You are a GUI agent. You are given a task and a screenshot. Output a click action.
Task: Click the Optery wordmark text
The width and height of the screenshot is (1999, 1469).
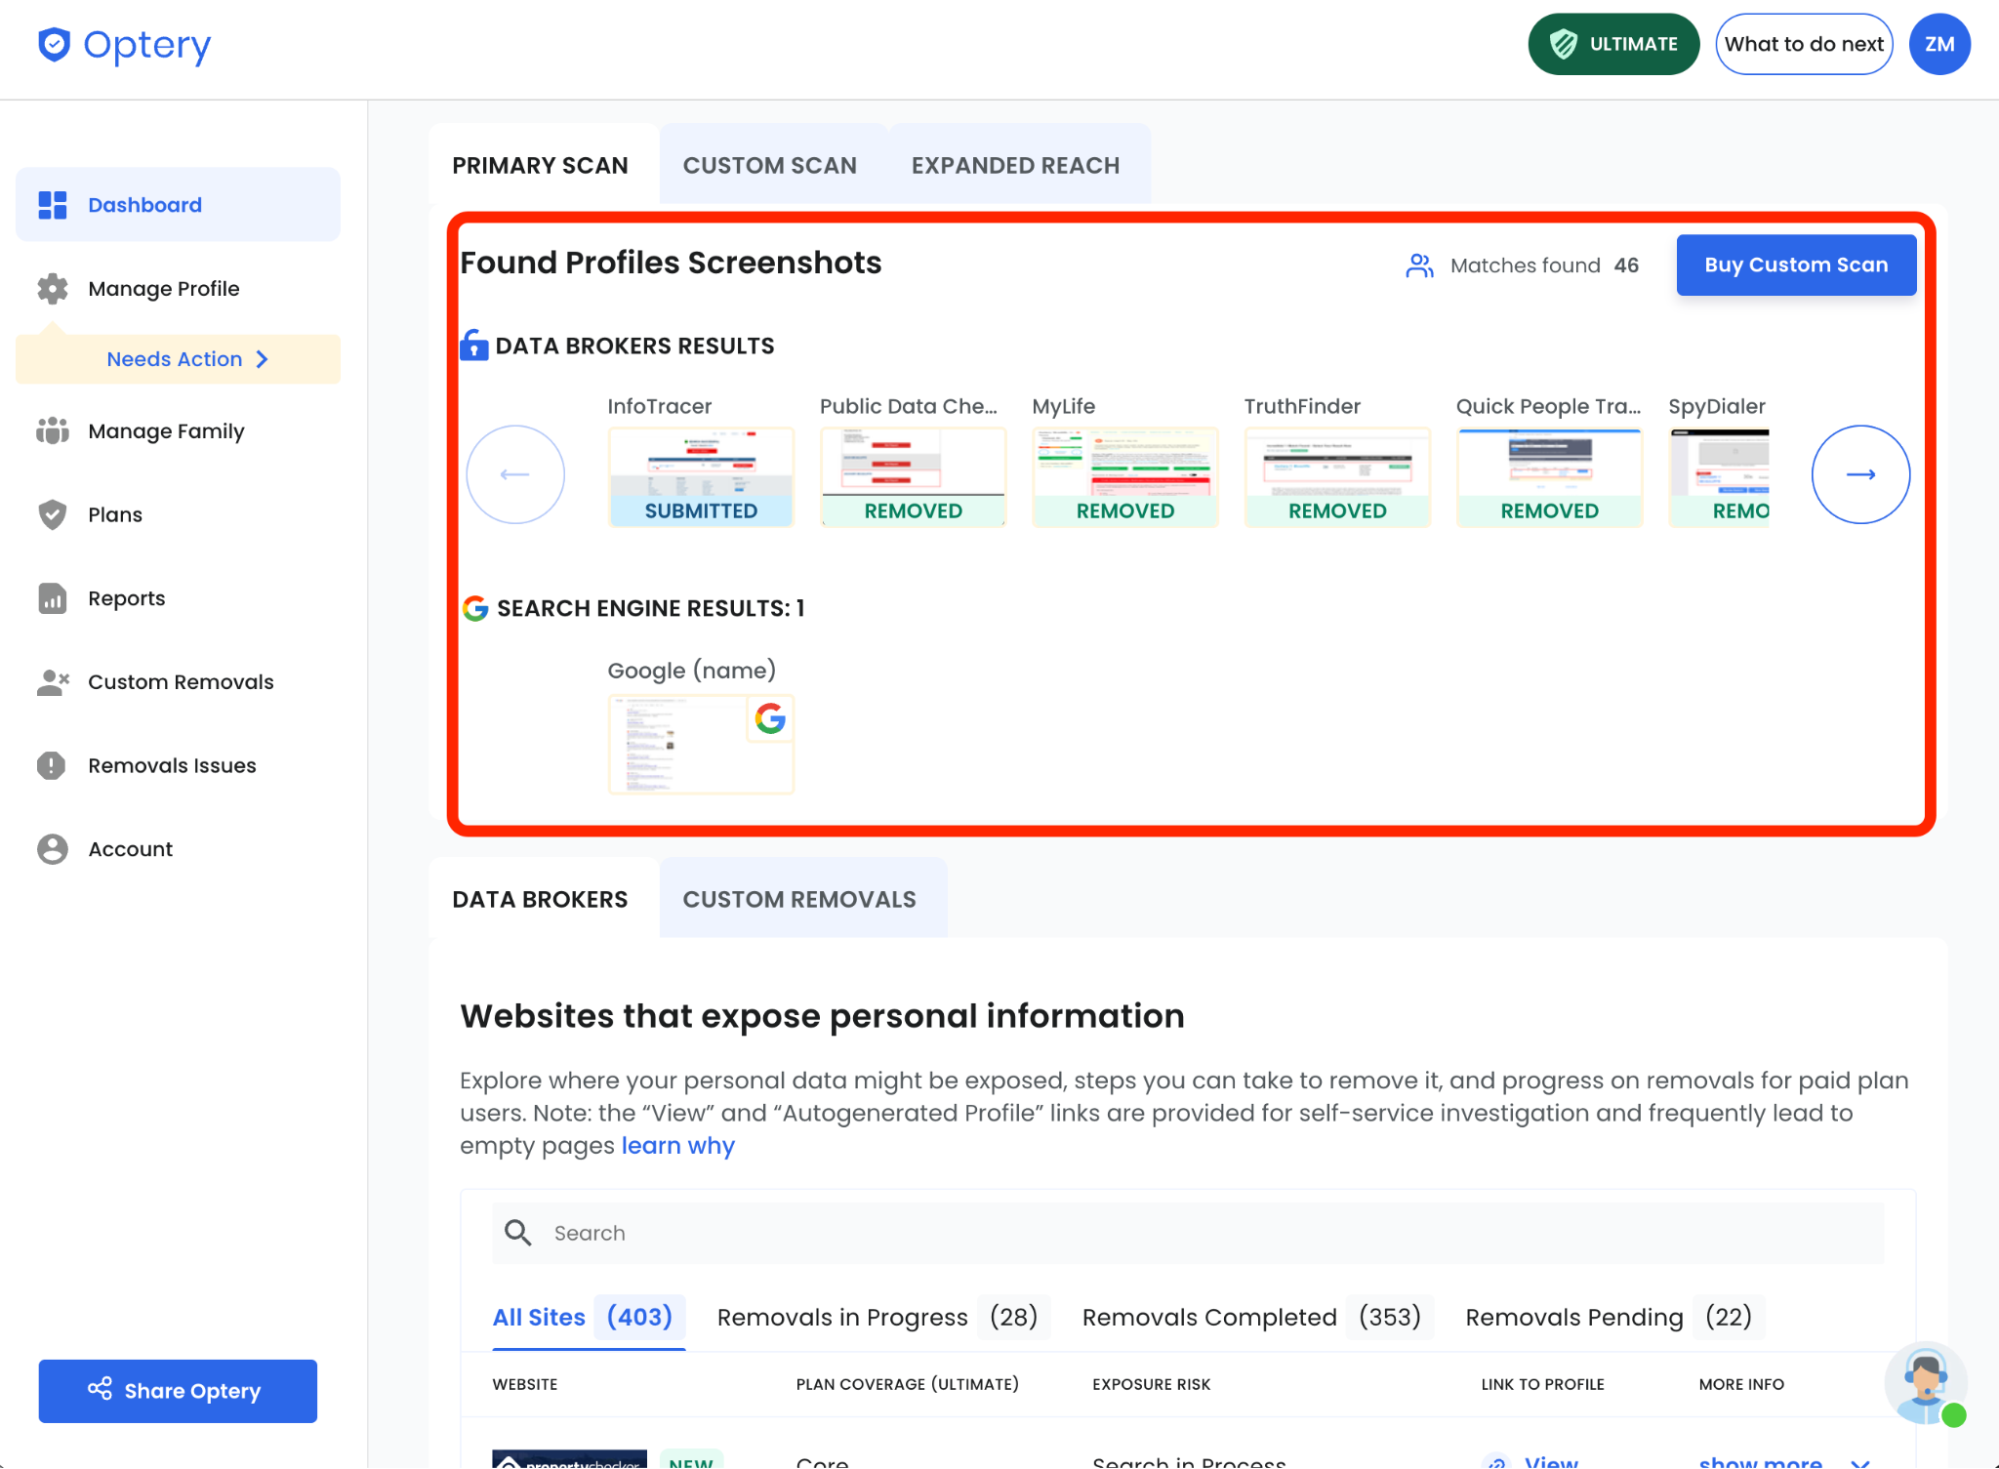coord(147,45)
